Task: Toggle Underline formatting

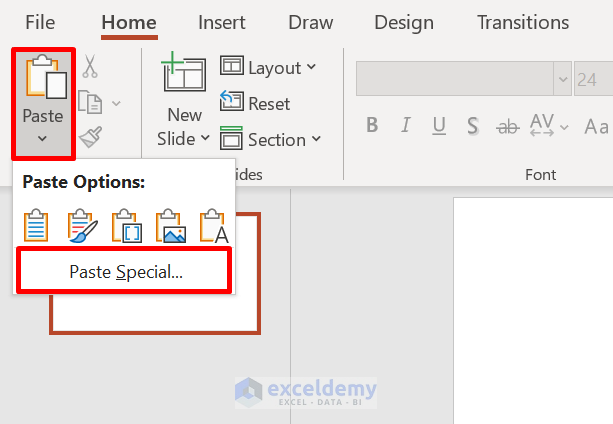Action: pyautogui.click(x=439, y=126)
